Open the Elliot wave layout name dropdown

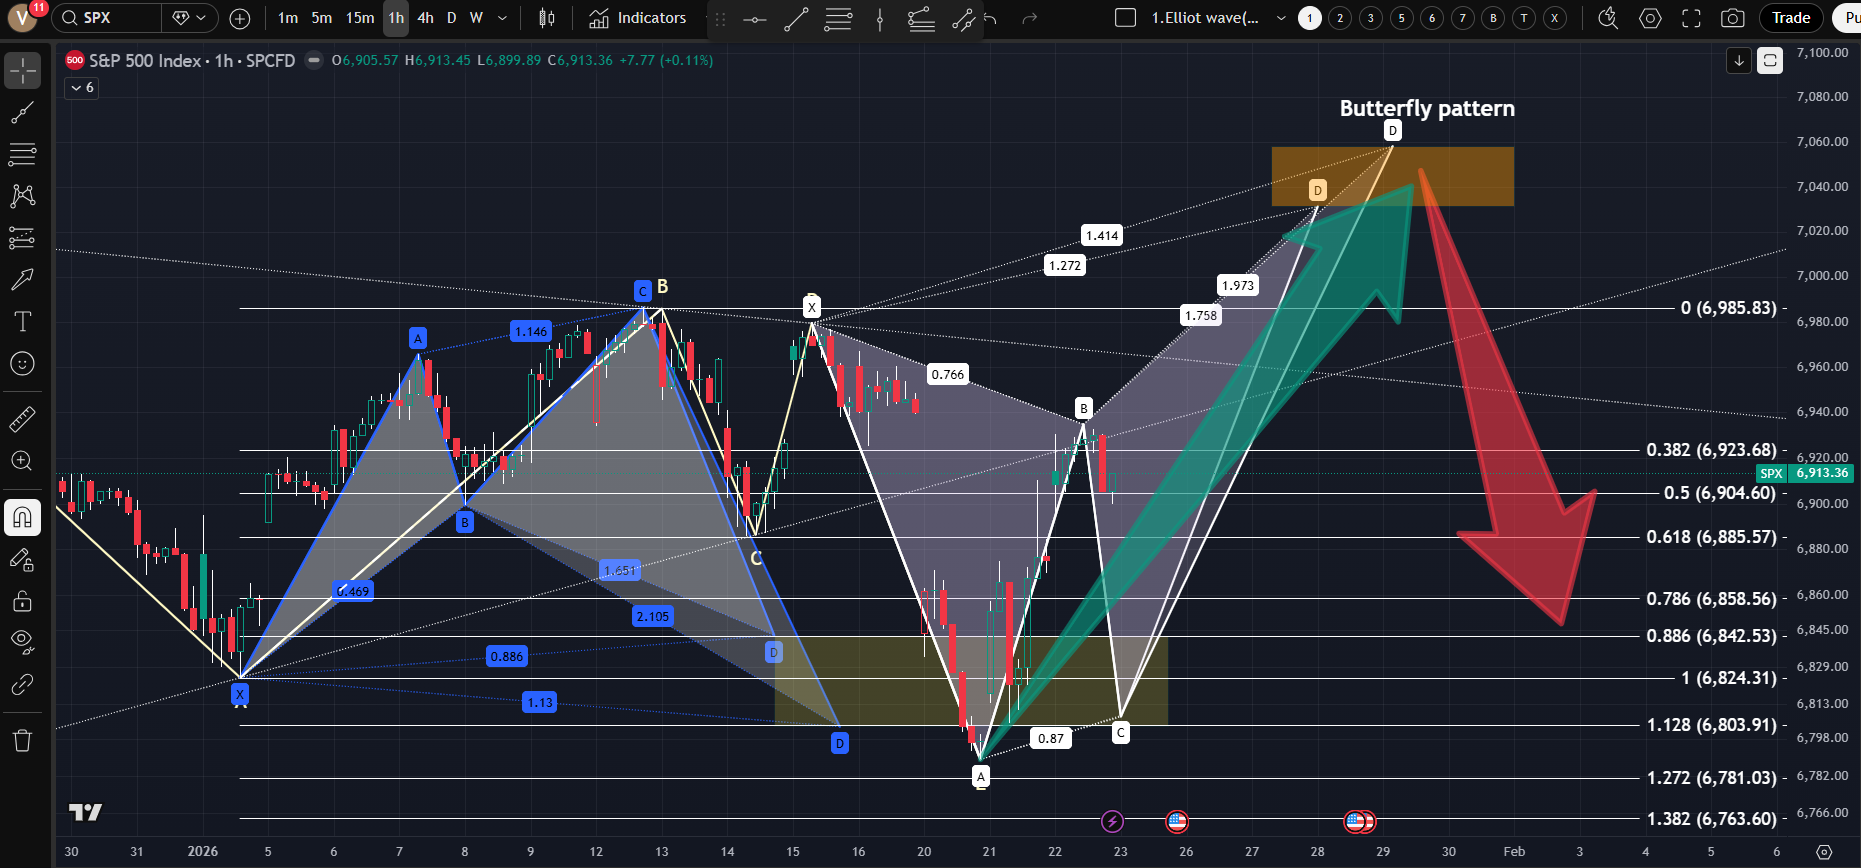click(1281, 18)
